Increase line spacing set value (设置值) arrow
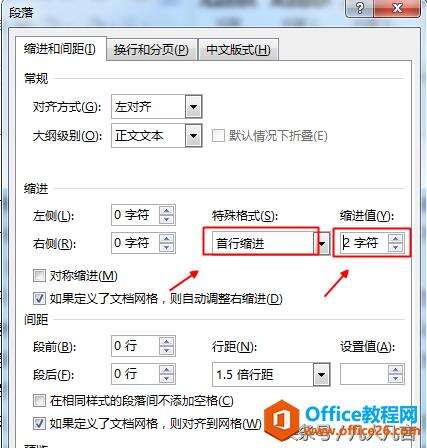The image size is (427, 448). (x=396, y=370)
